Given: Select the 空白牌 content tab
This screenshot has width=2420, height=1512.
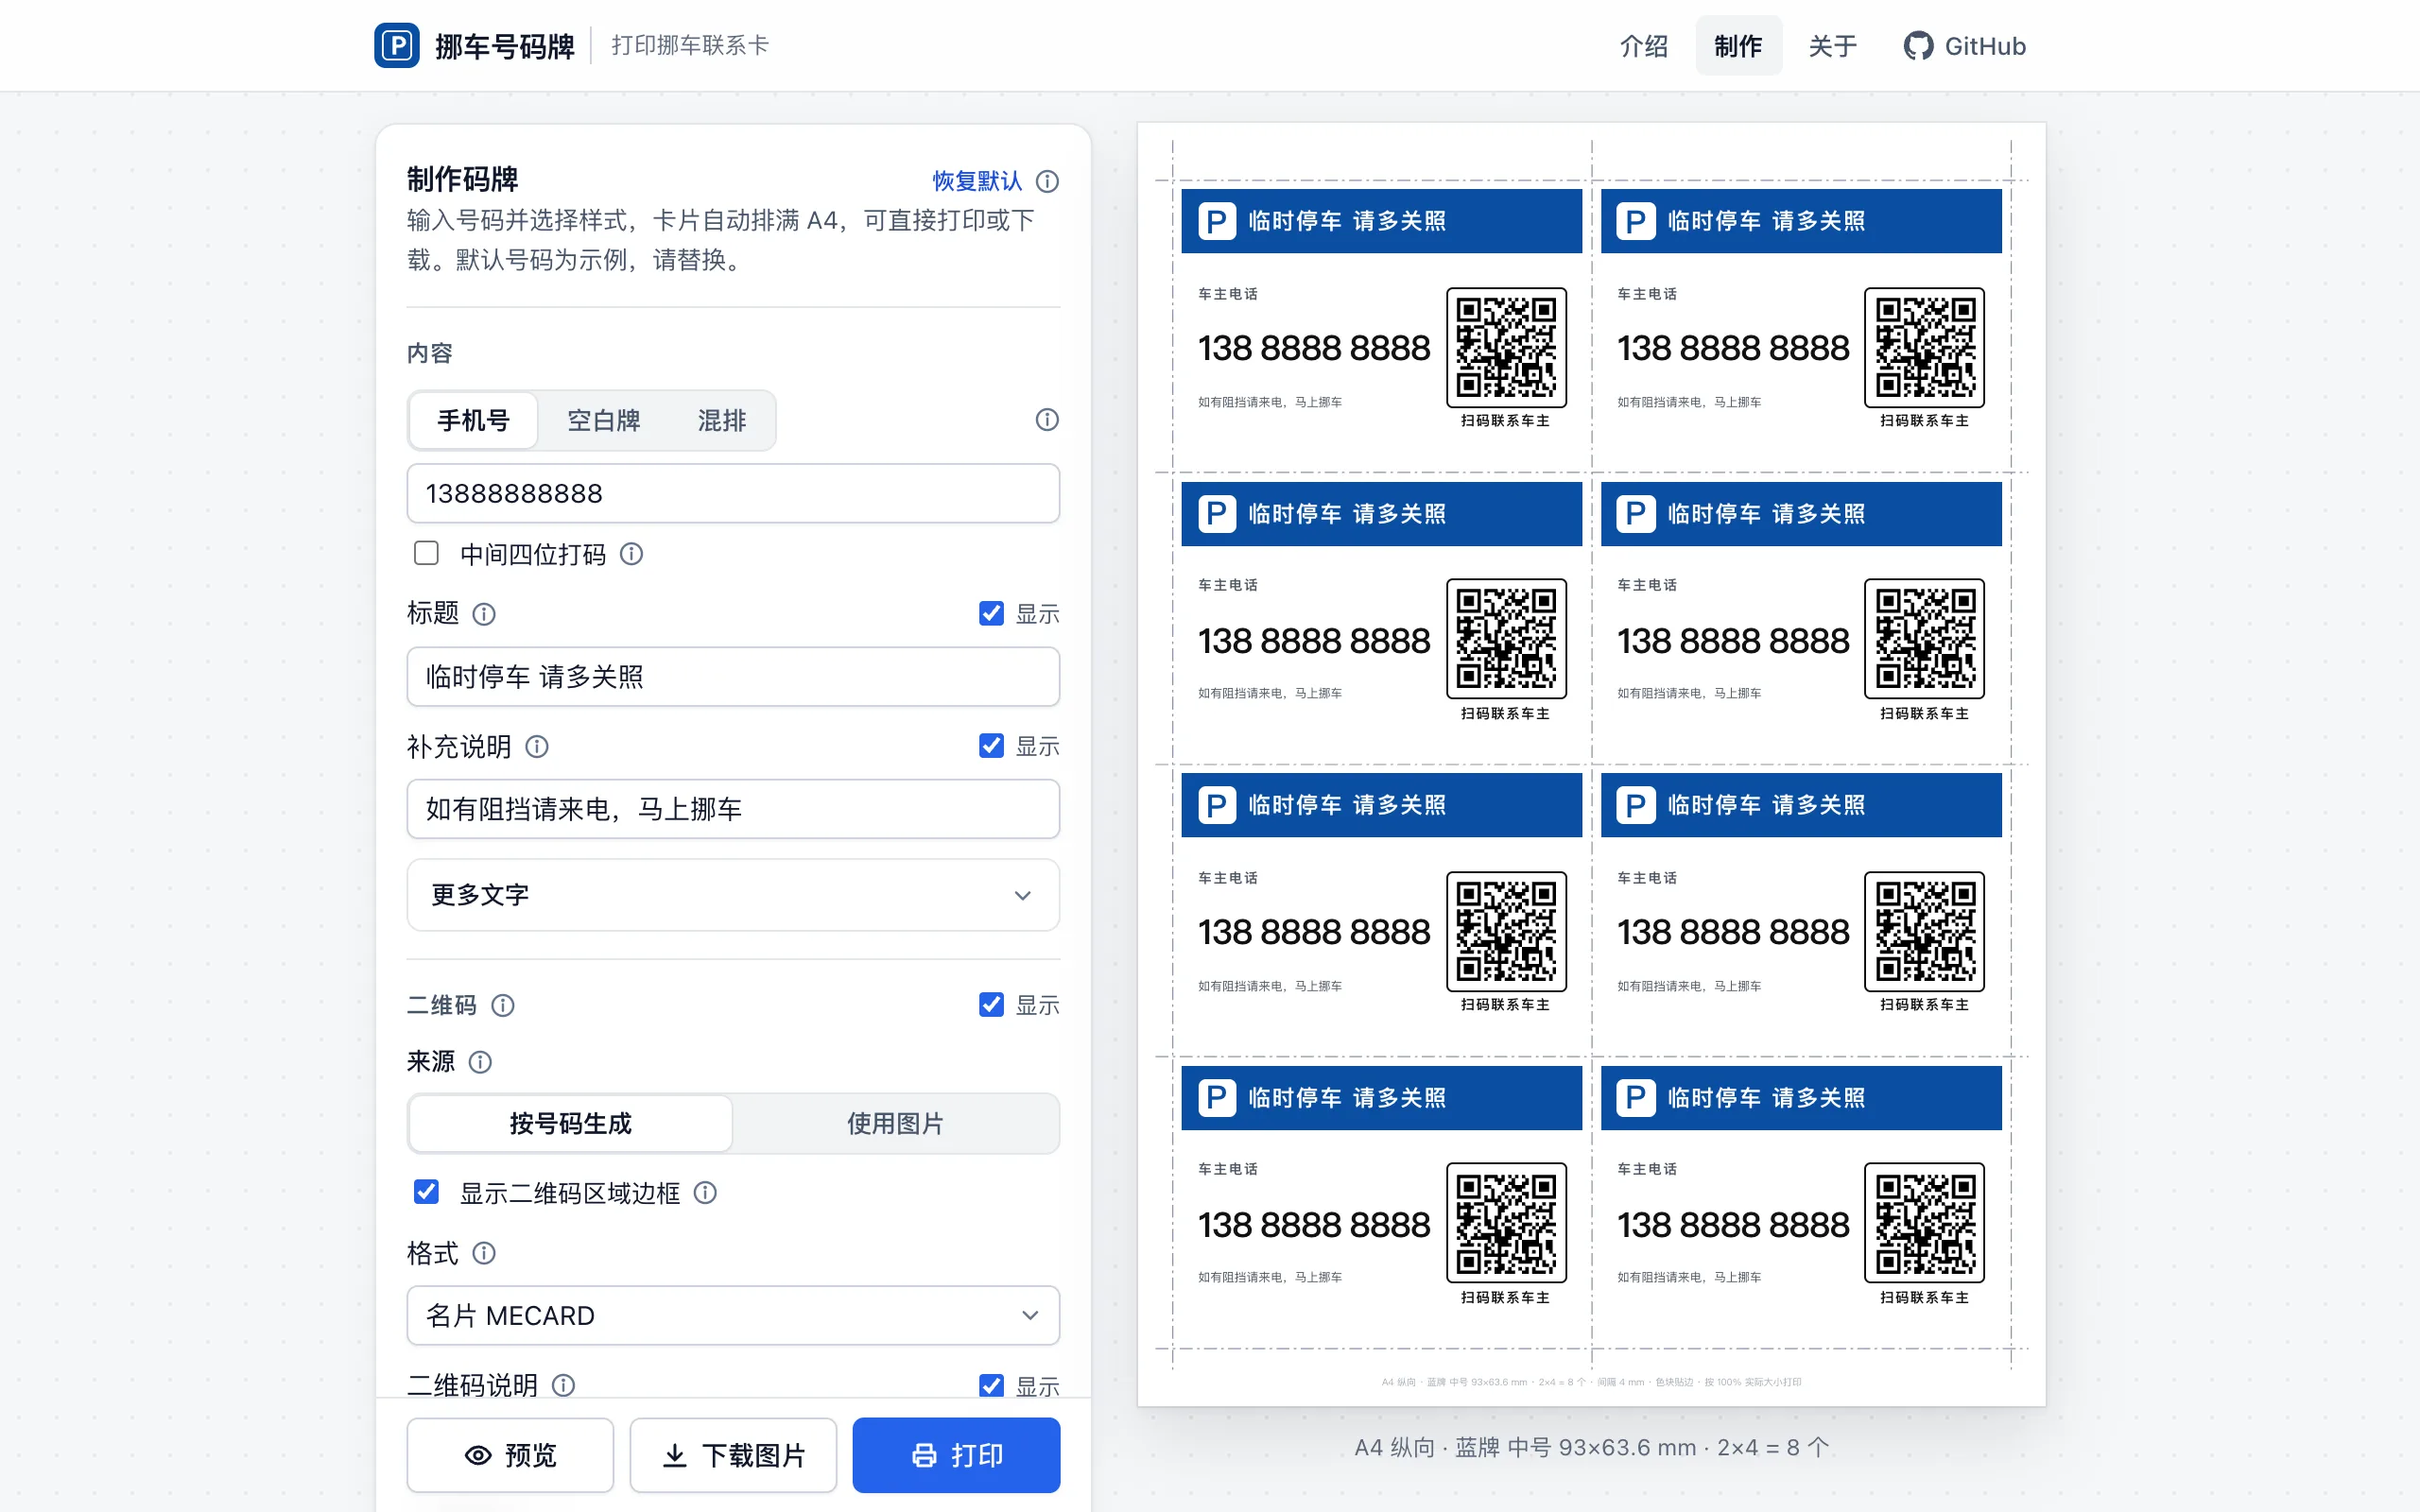Looking at the screenshot, I should [603, 420].
